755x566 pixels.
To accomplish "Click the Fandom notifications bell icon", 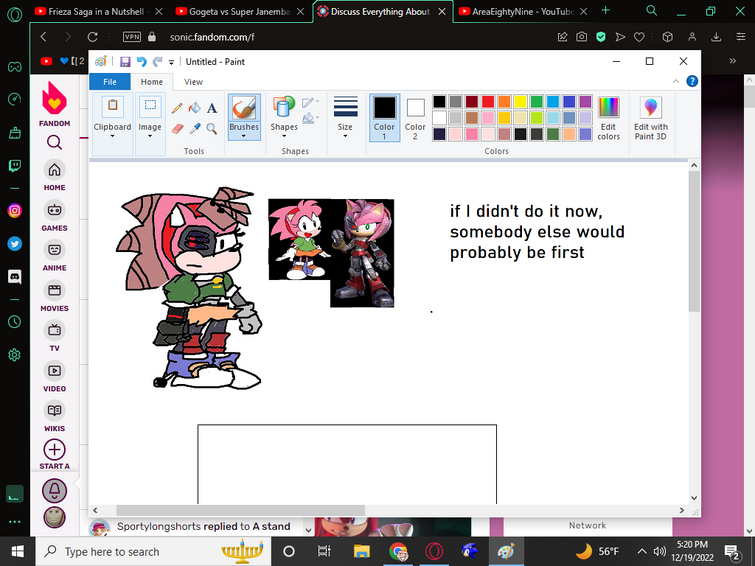I will (x=54, y=491).
